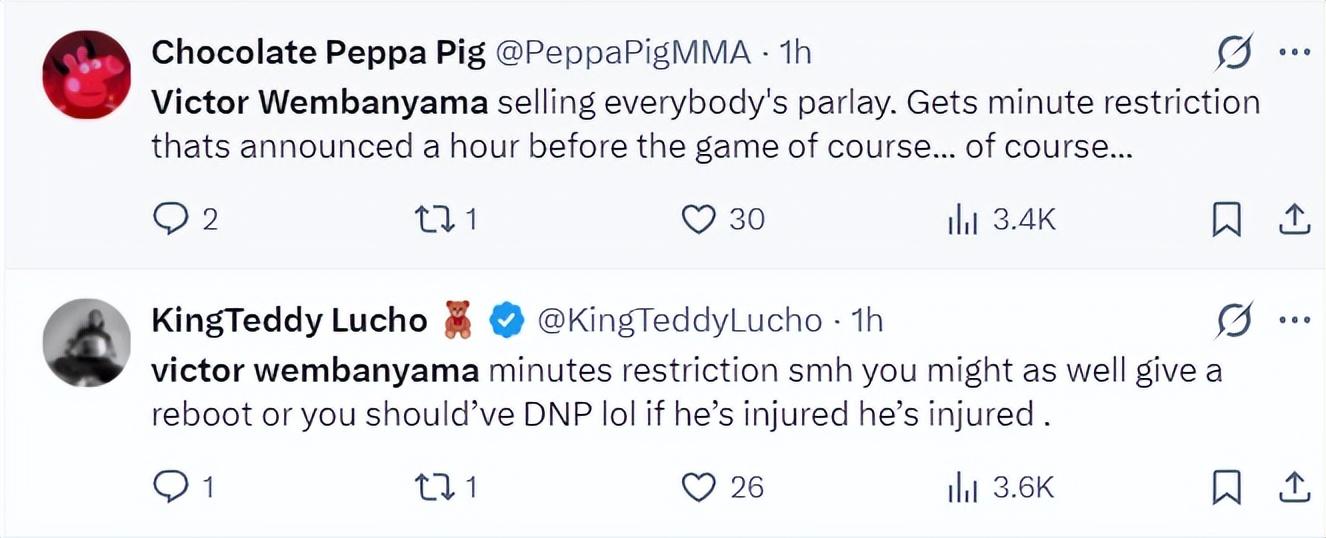Open the @PeppaPigMMA profile handle
Viewport: 1326px width, 538px height.
pyautogui.click(x=623, y=53)
